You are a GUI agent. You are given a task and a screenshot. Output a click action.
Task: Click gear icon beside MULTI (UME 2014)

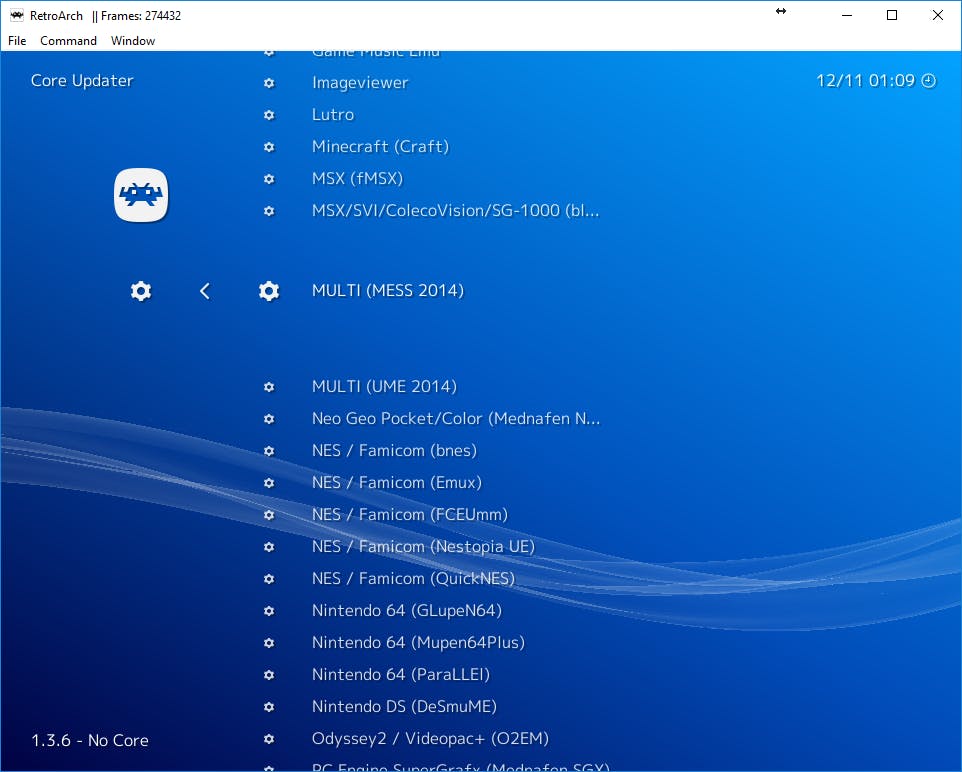coord(269,387)
